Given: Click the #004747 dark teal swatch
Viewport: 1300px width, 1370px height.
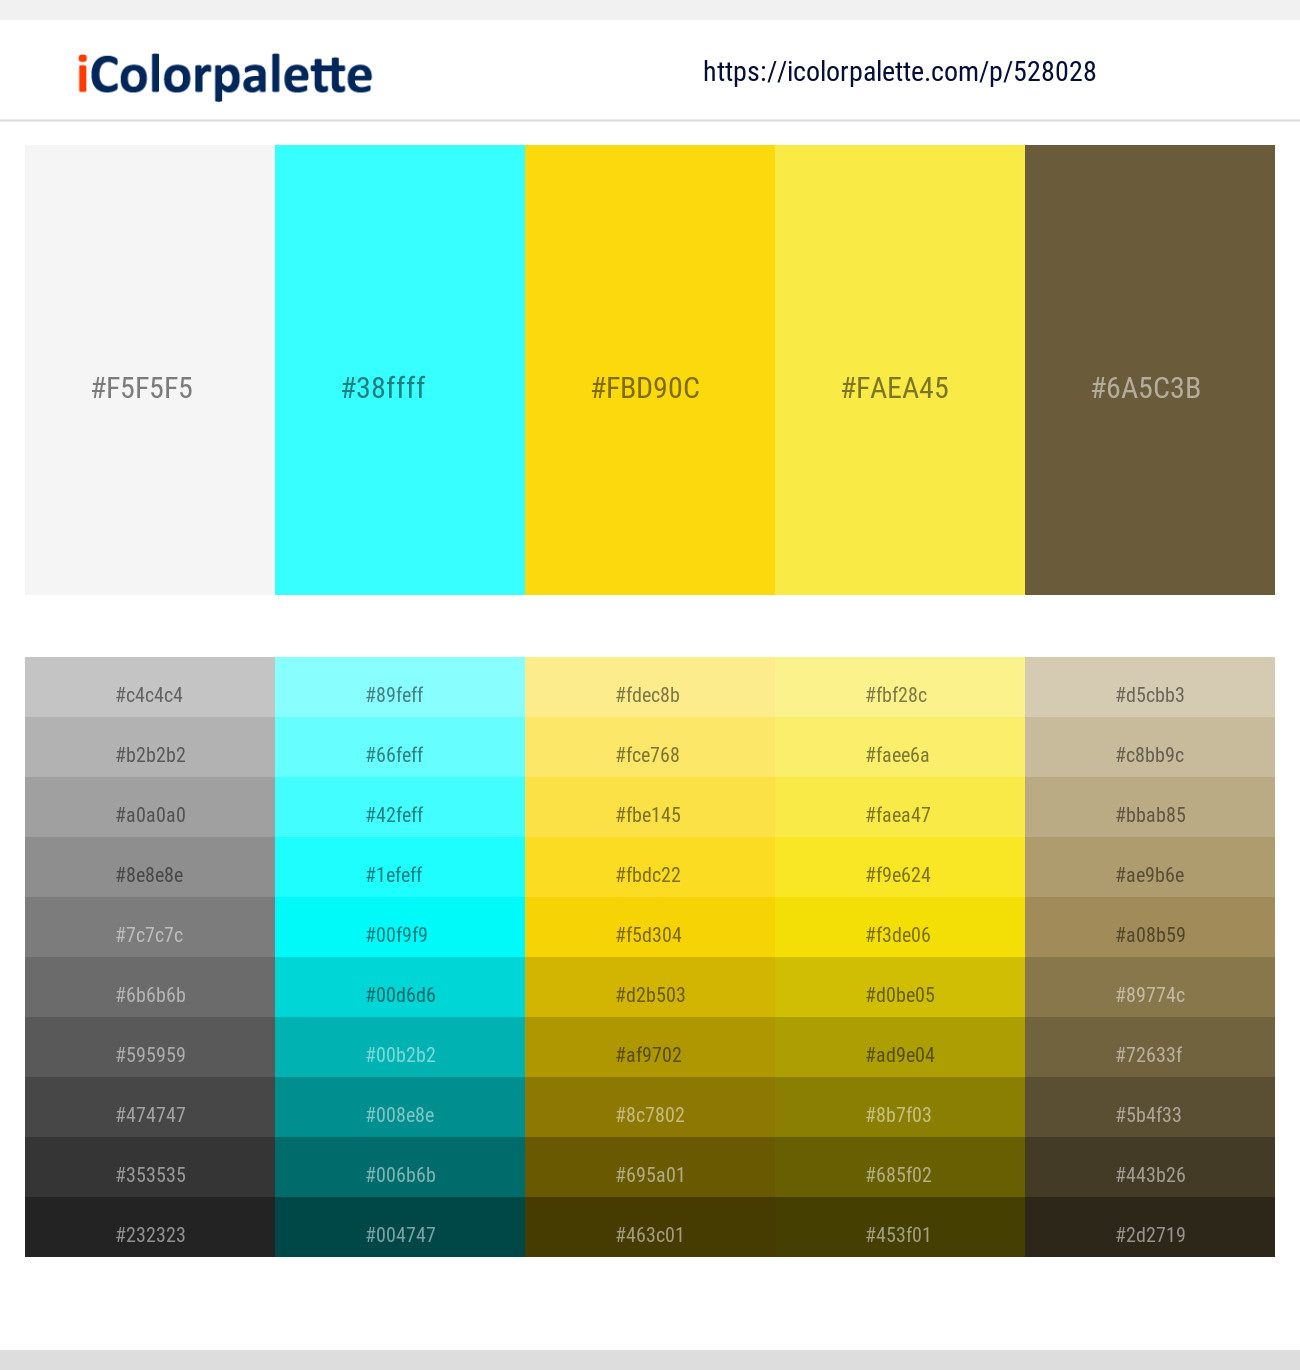Looking at the screenshot, I should point(399,1234).
